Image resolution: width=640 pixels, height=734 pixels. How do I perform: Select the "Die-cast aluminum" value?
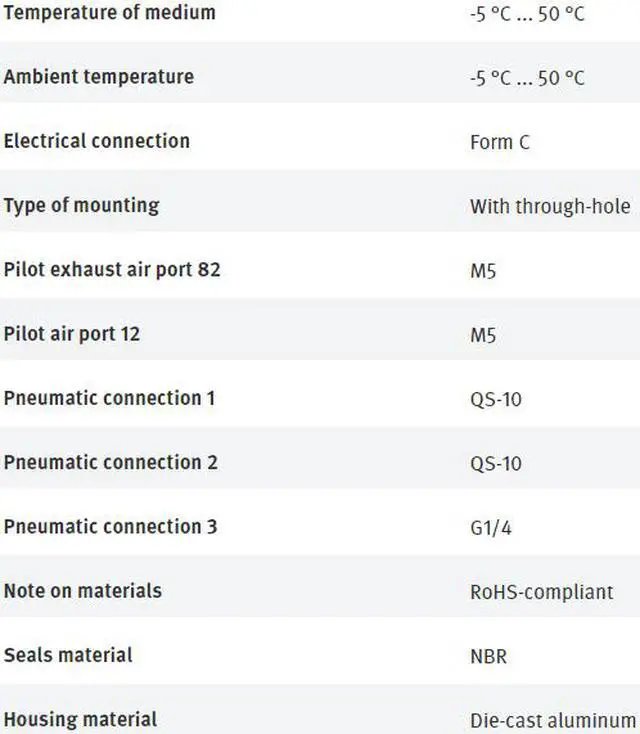553,720
